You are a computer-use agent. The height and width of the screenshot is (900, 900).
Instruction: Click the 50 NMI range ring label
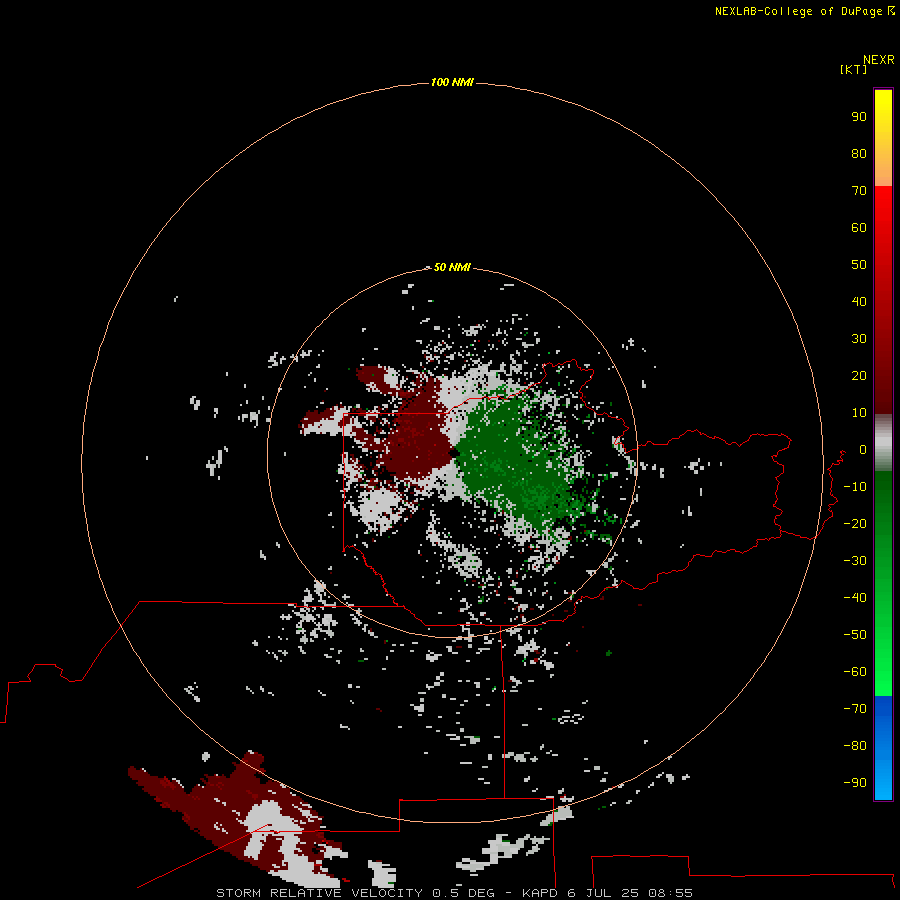pyautogui.click(x=452, y=267)
